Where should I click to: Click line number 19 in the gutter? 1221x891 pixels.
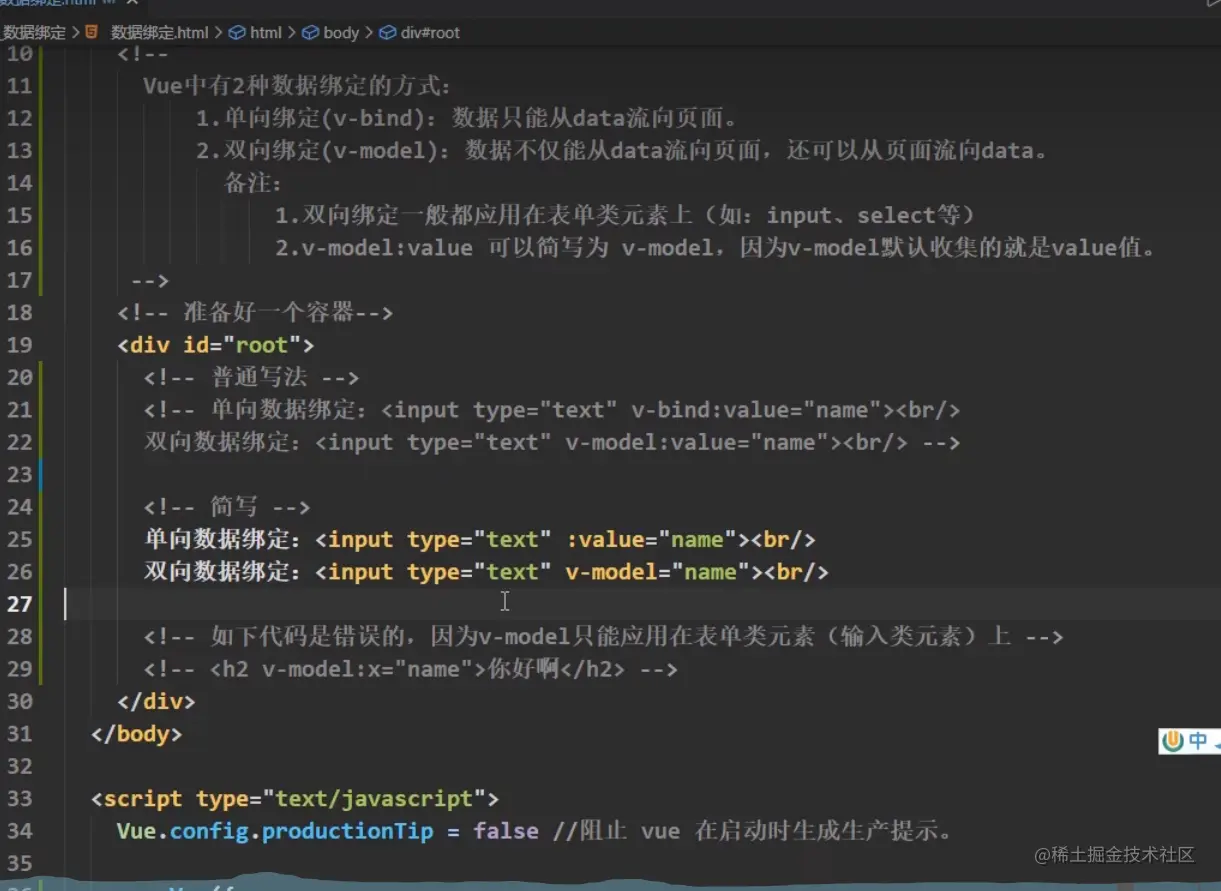pos(20,345)
